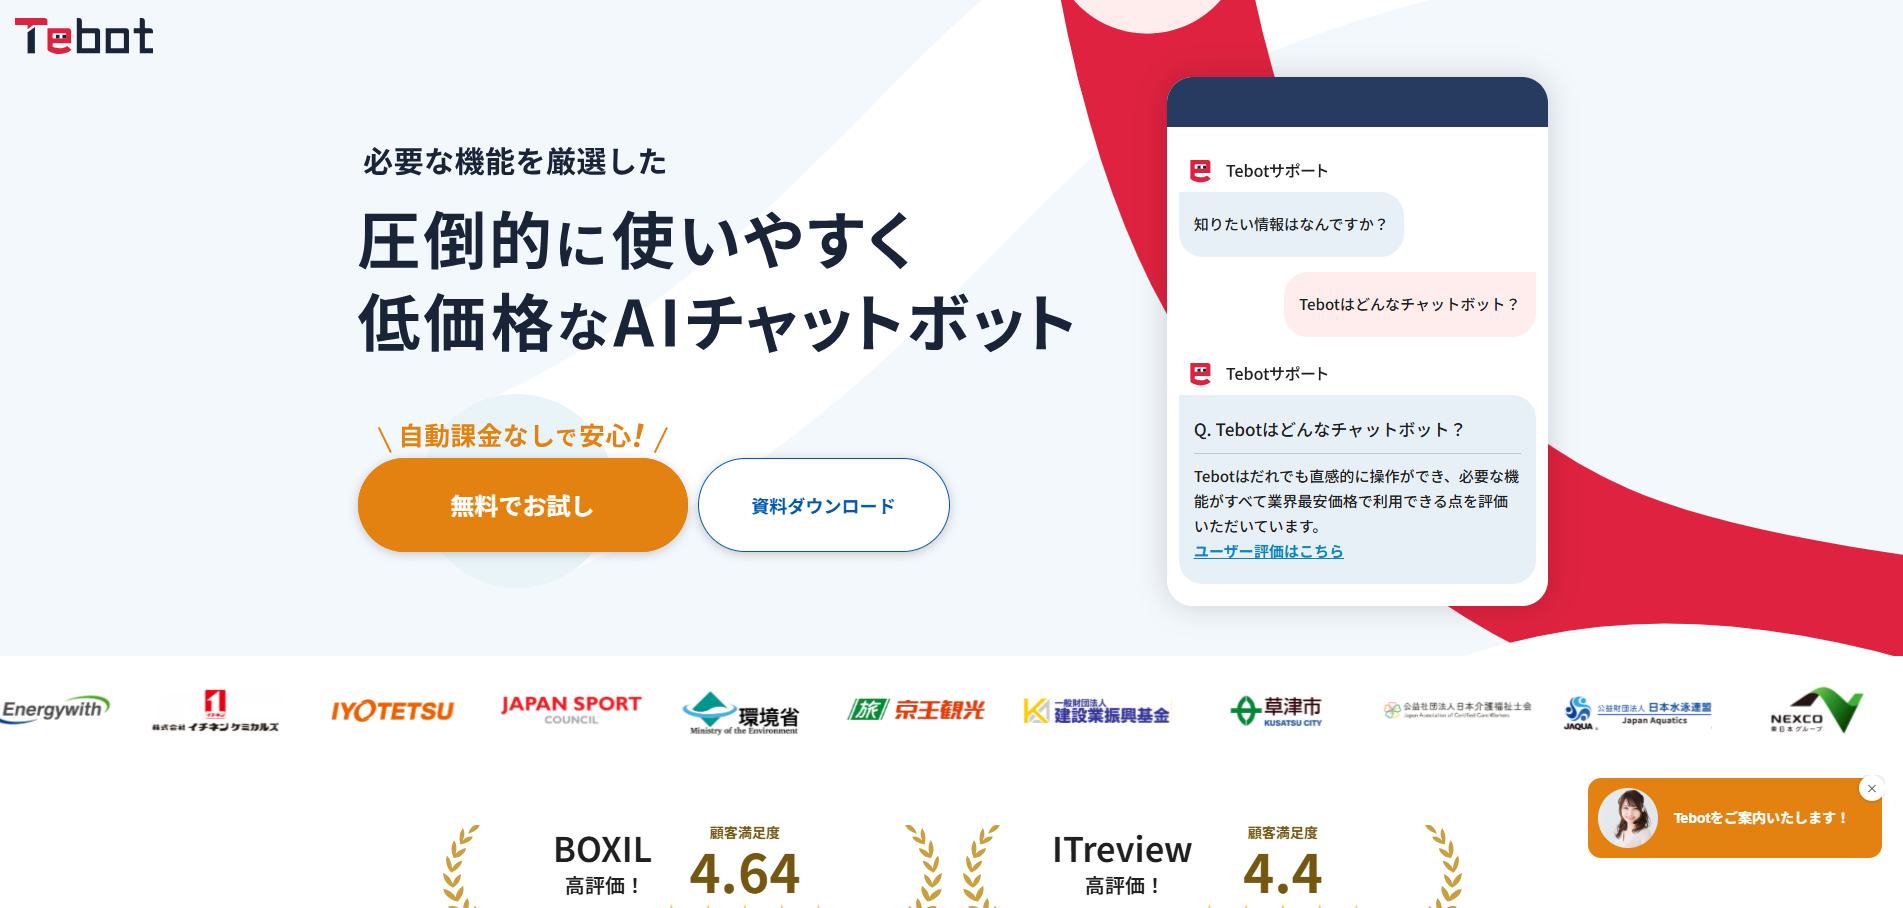Click the 環境省 Ministry of Environment logo
This screenshot has height=908, width=1903.
click(x=741, y=713)
